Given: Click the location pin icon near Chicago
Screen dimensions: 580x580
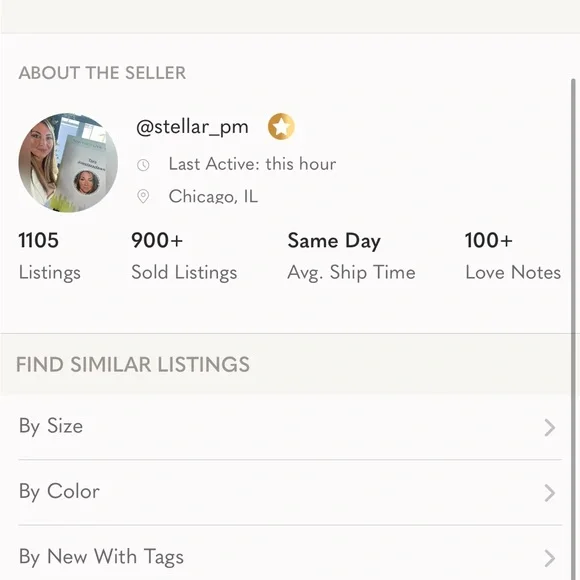Looking at the screenshot, I should pyautogui.click(x=143, y=196).
